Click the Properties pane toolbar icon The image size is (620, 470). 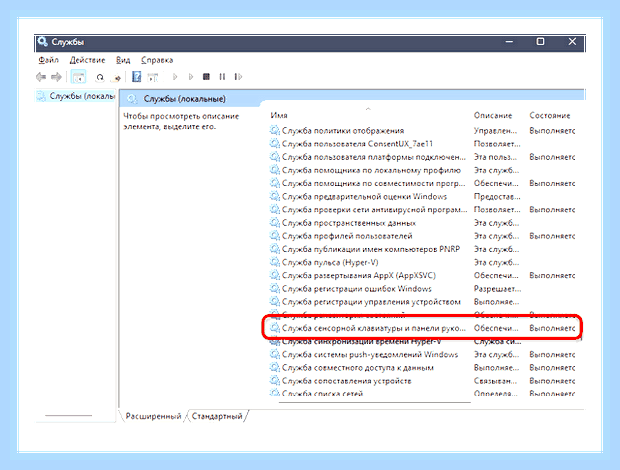[153, 77]
